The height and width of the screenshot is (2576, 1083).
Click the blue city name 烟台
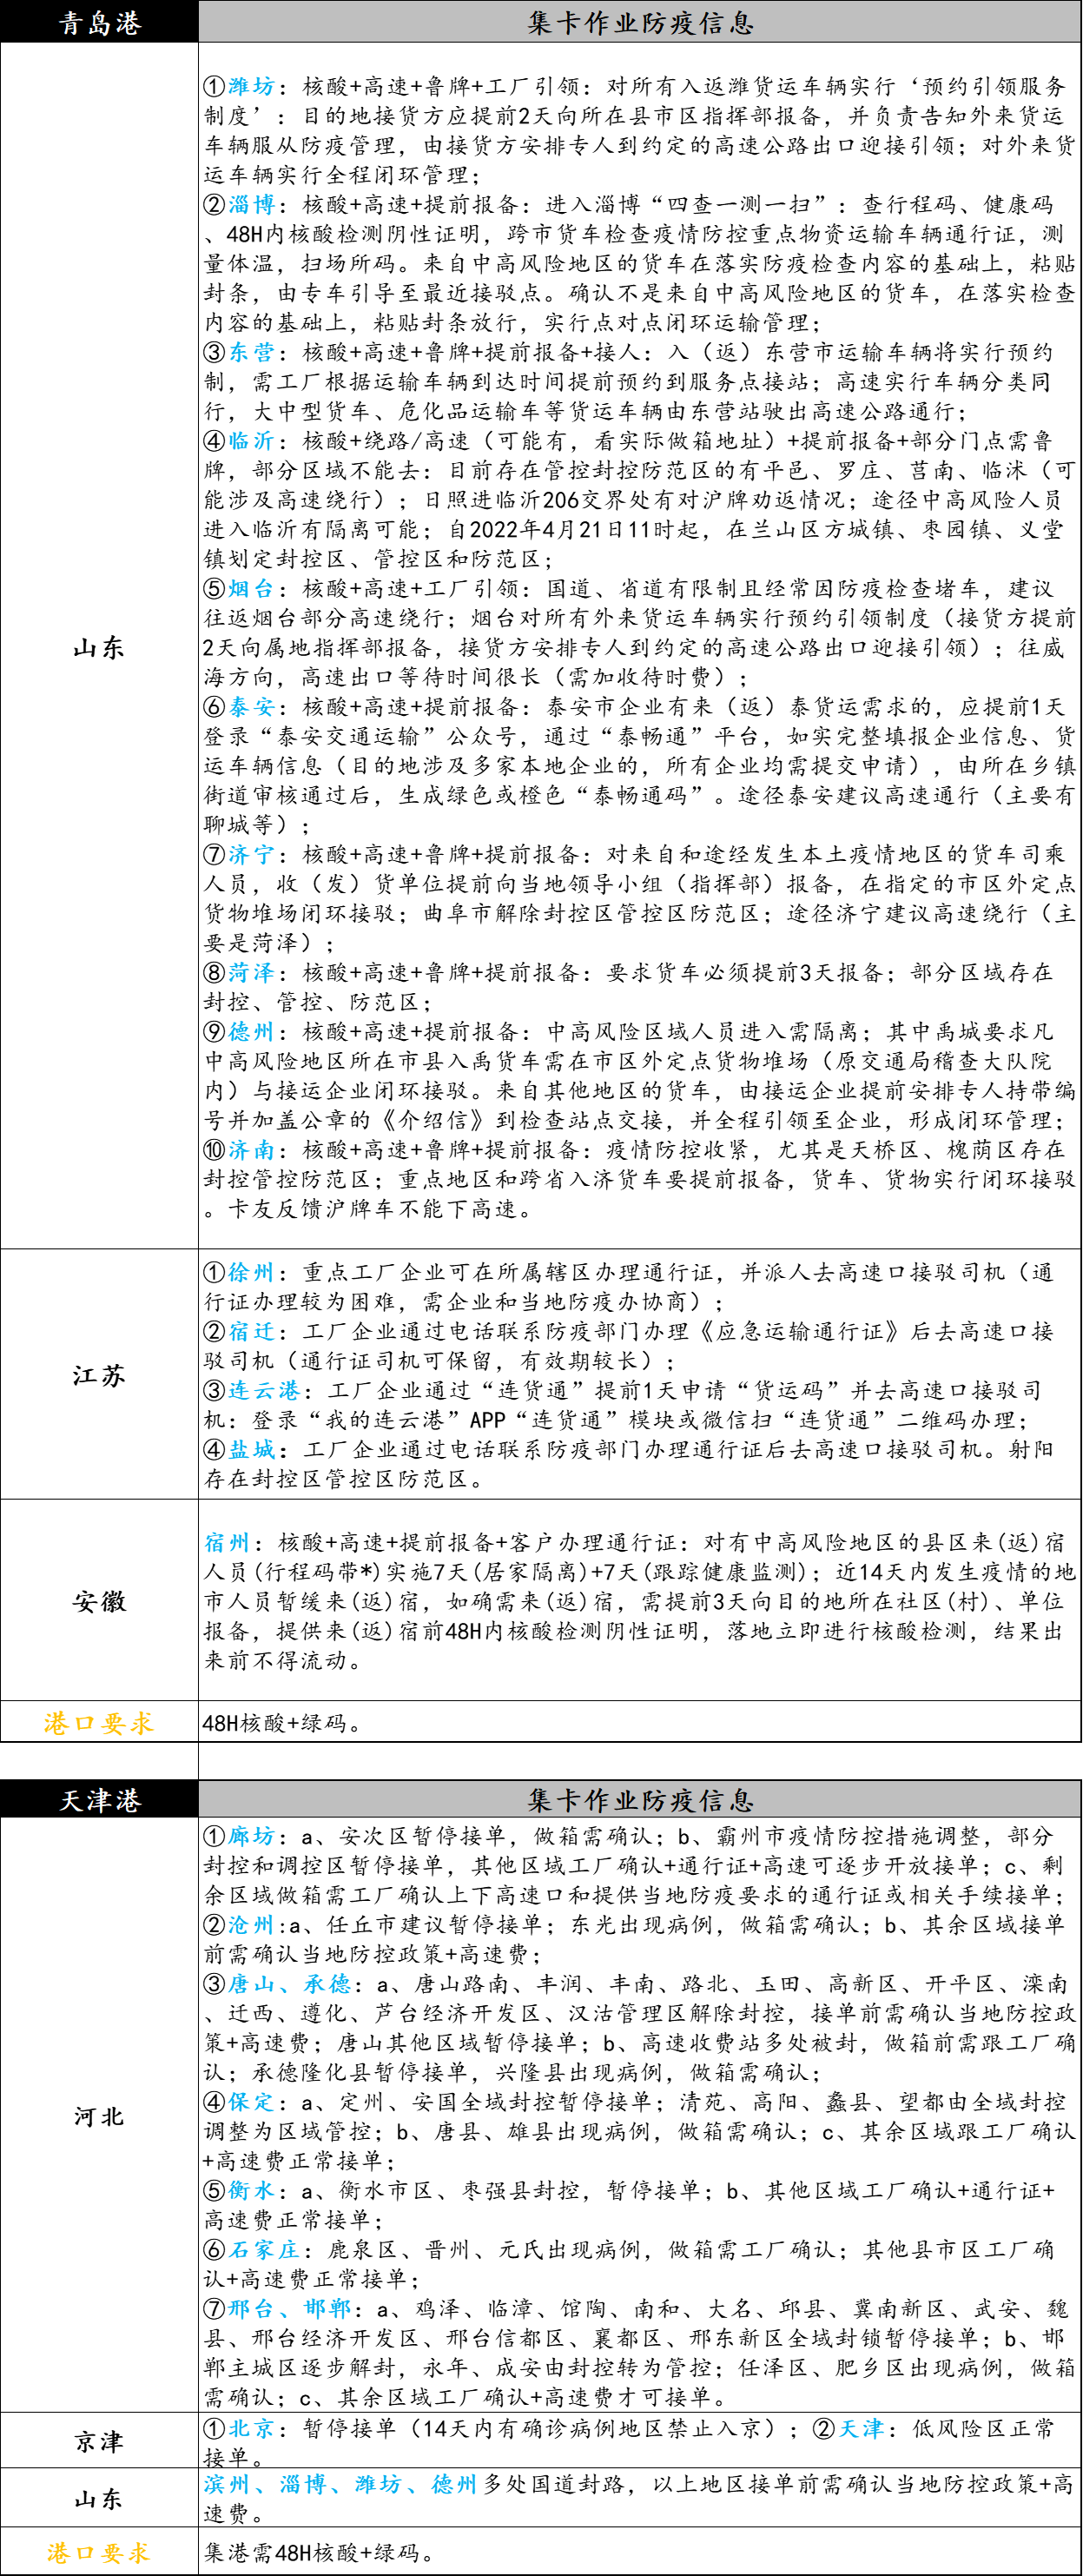click(x=251, y=588)
